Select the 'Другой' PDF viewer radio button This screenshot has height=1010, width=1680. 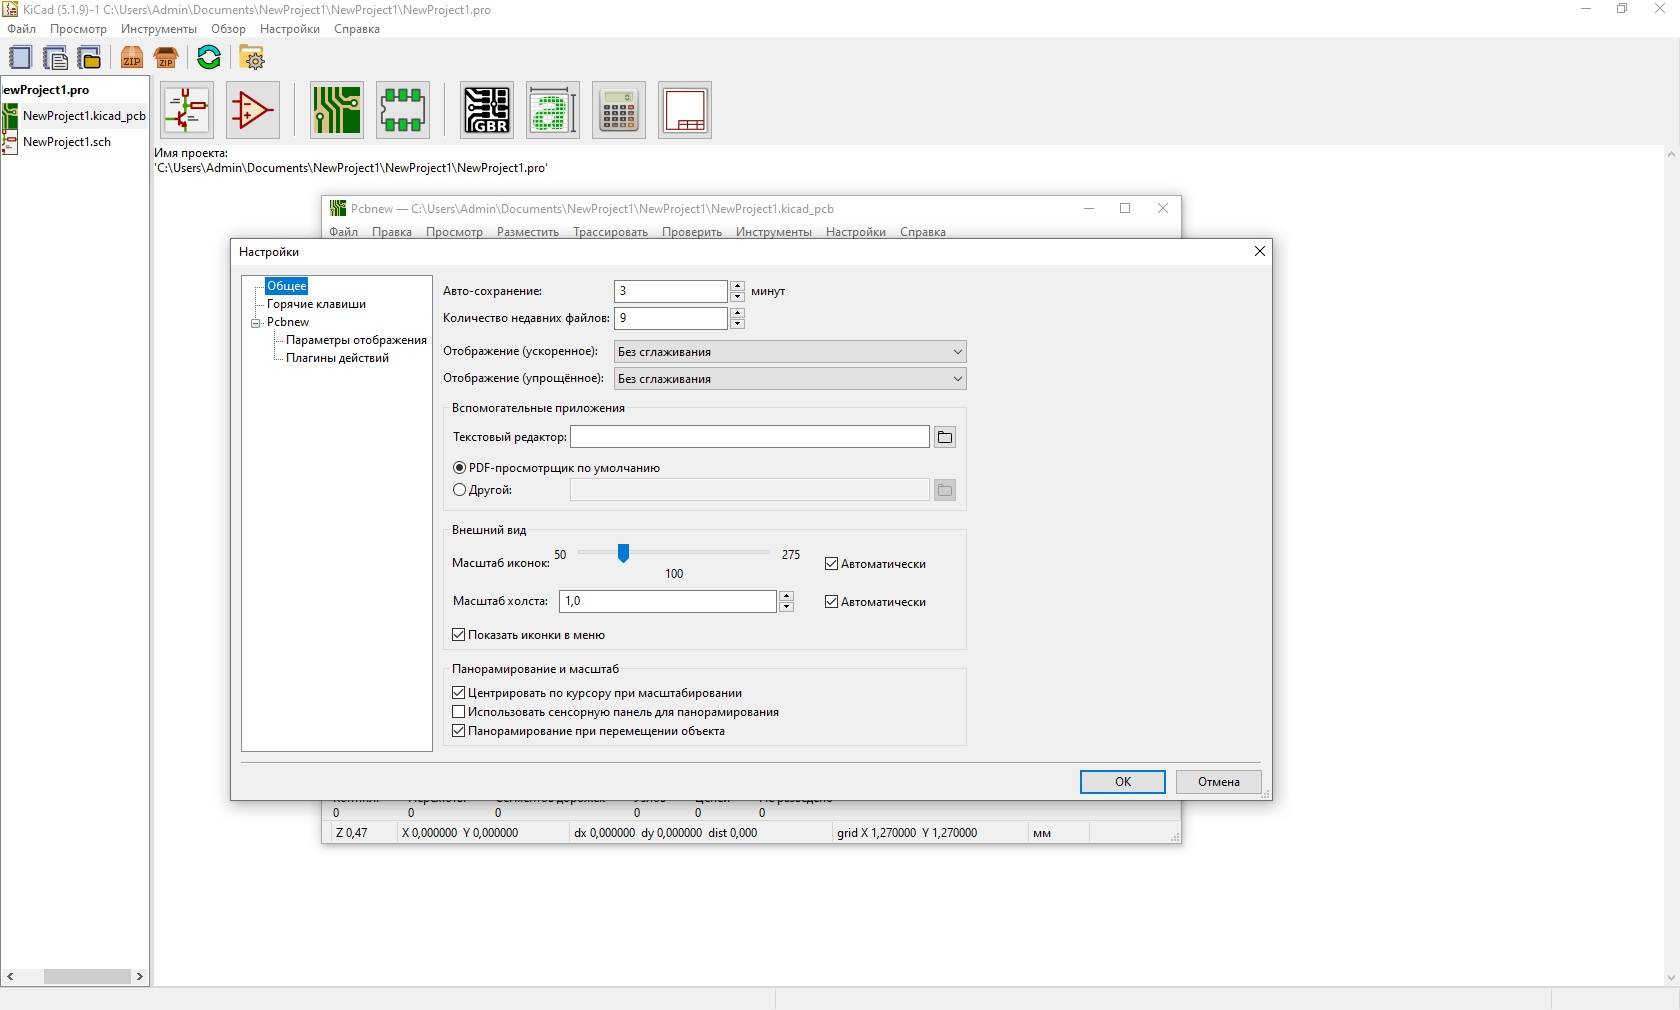click(459, 490)
